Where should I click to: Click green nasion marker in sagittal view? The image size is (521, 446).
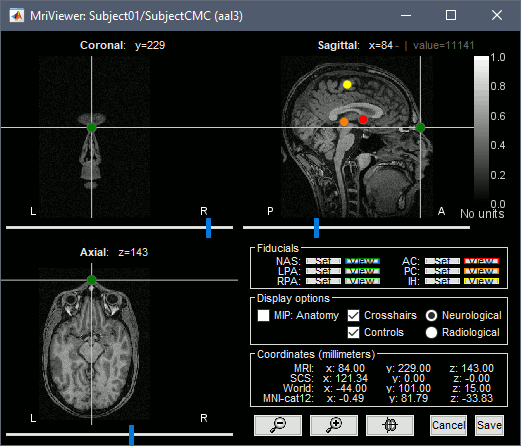click(x=420, y=127)
